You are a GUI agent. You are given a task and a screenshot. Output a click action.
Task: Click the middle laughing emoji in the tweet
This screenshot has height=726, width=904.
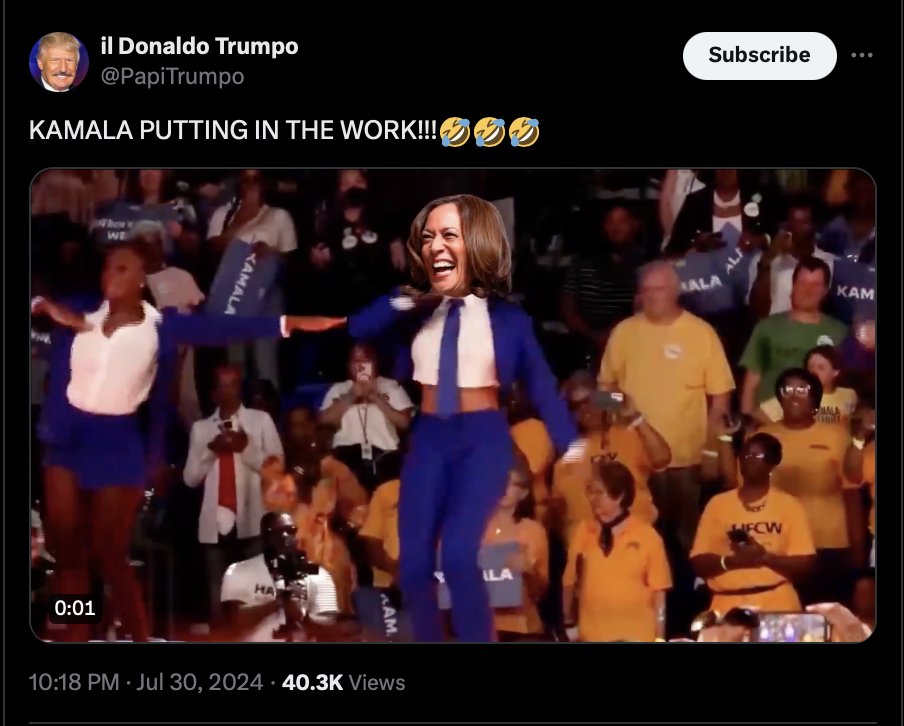point(489,131)
